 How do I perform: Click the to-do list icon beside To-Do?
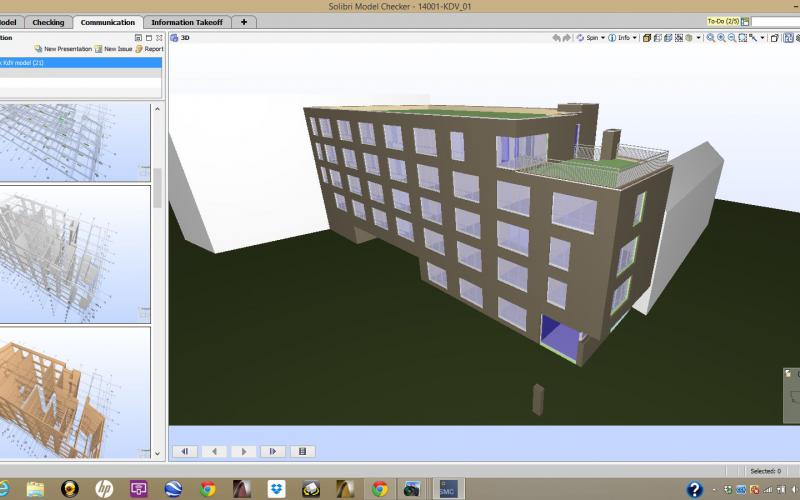745,21
